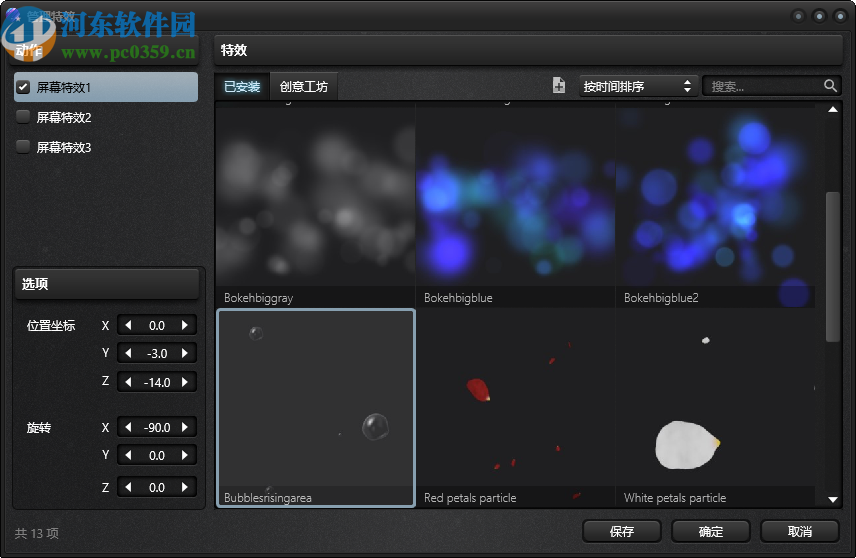Switch to the 已安装 tab
Screen dimensions: 856x558
coord(242,86)
